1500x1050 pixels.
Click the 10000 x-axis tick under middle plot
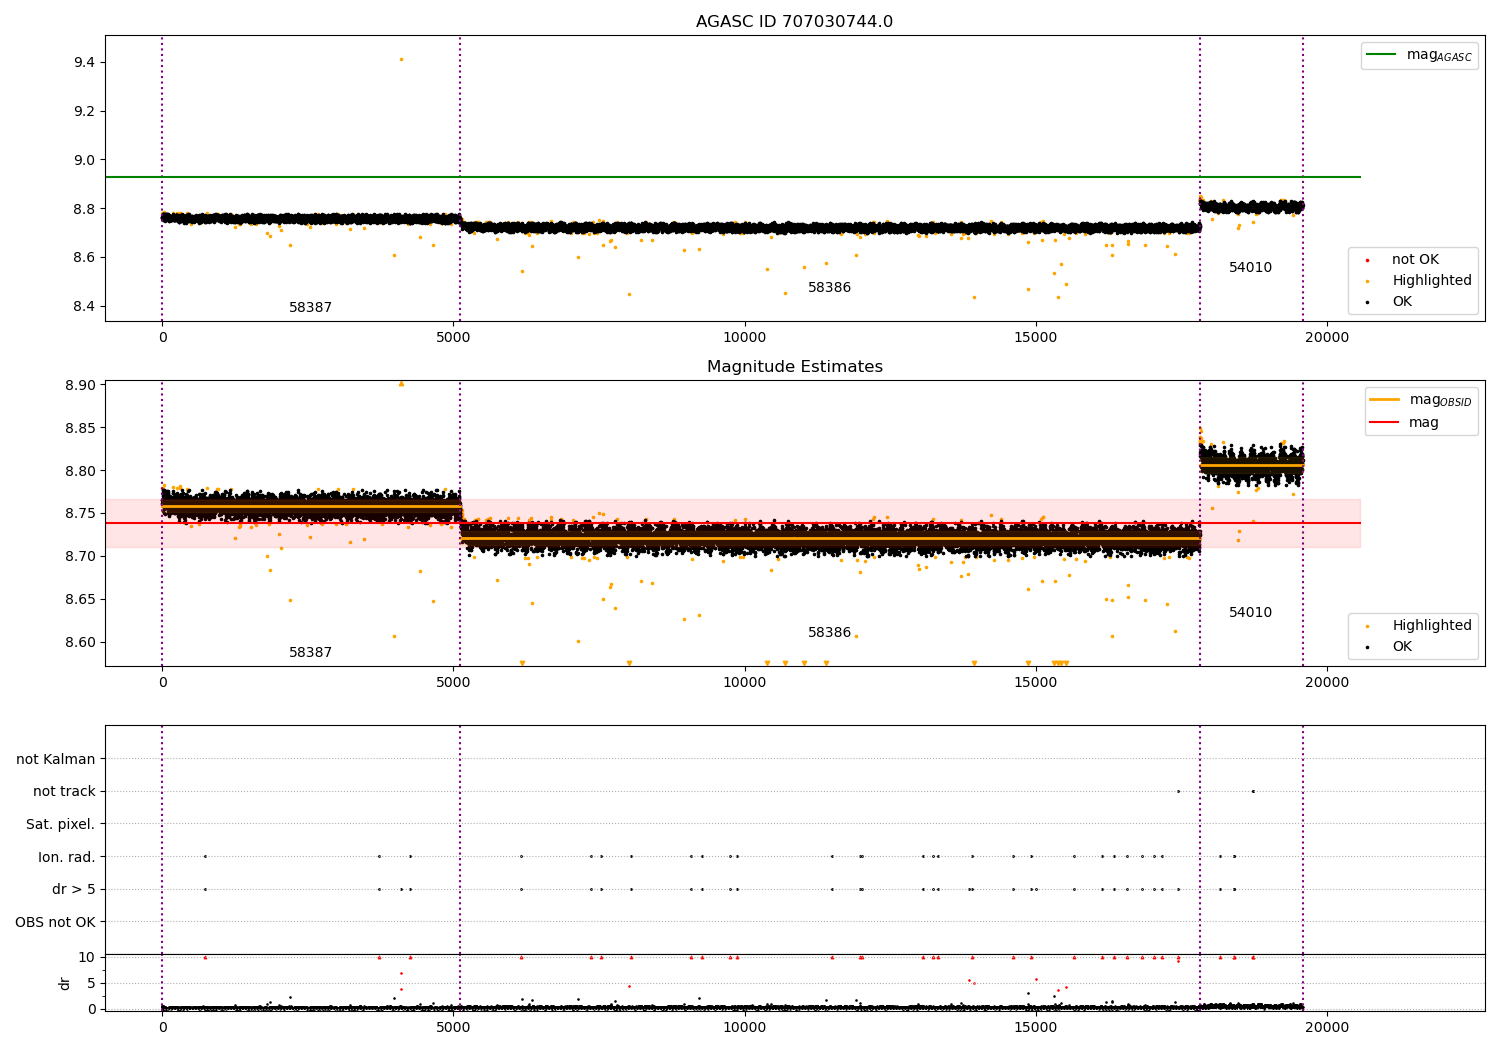tap(744, 683)
